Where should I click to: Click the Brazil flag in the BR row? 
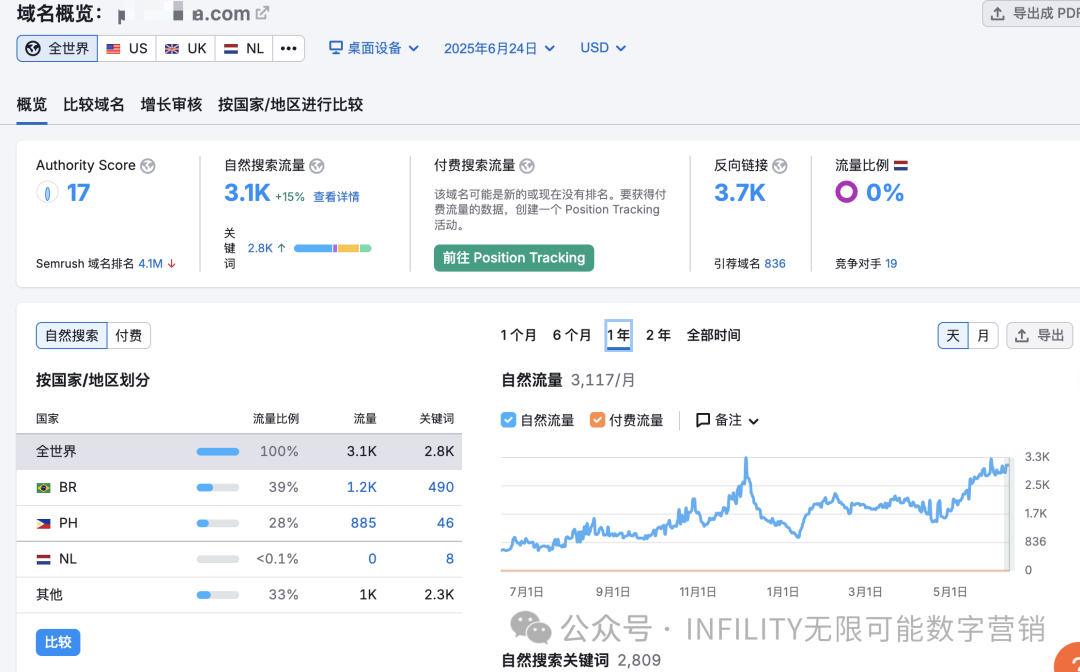click(x=43, y=487)
